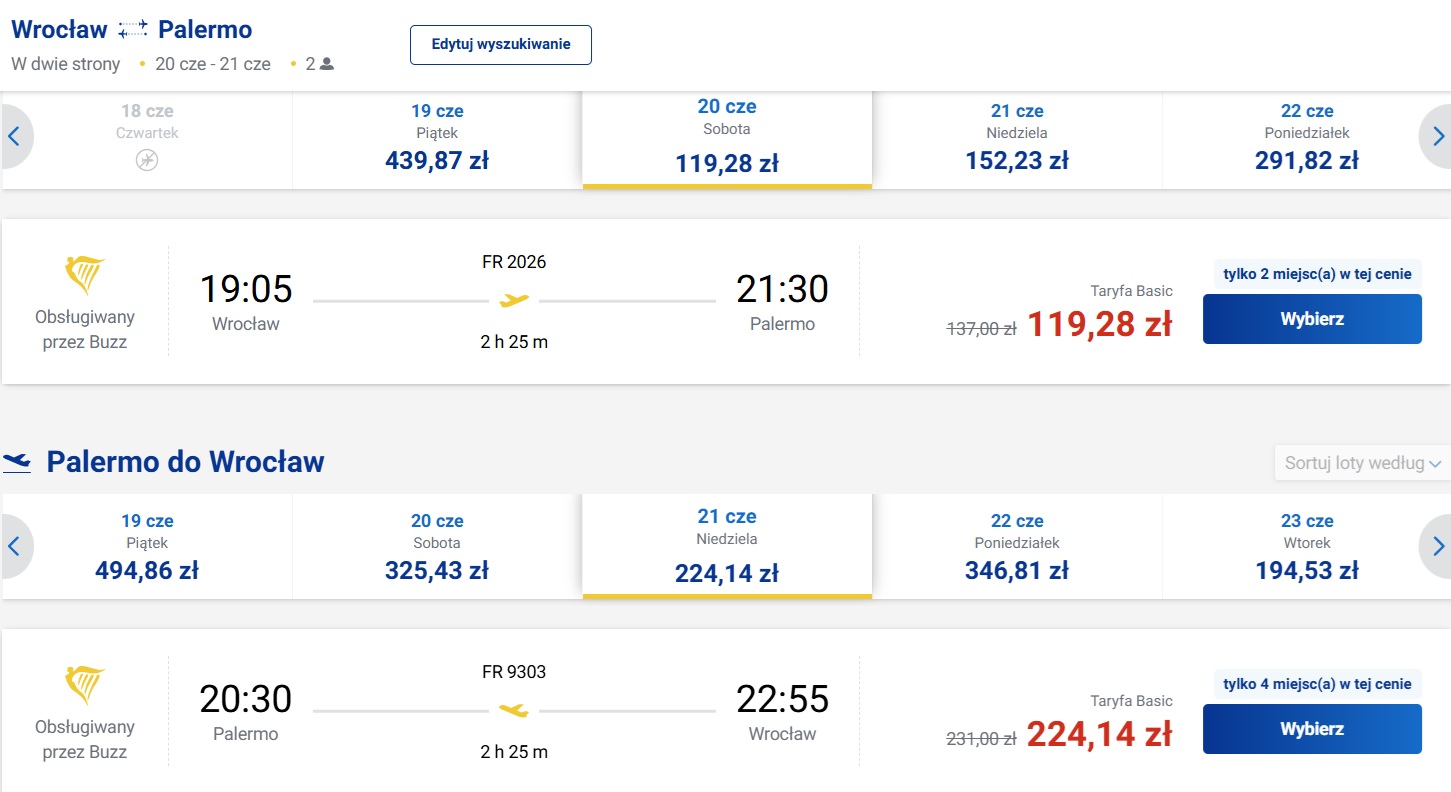
Task: Show earlier outbound dates with left arrow
Action: tap(15, 136)
